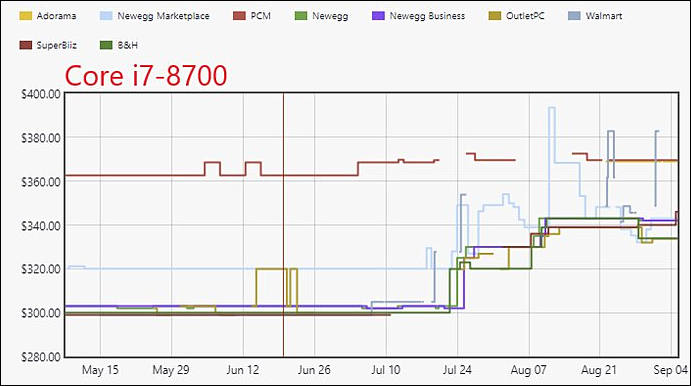Click the Jun 12 date label
Image resolution: width=691 pixels, height=386 pixels.
(x=242, y=370)
